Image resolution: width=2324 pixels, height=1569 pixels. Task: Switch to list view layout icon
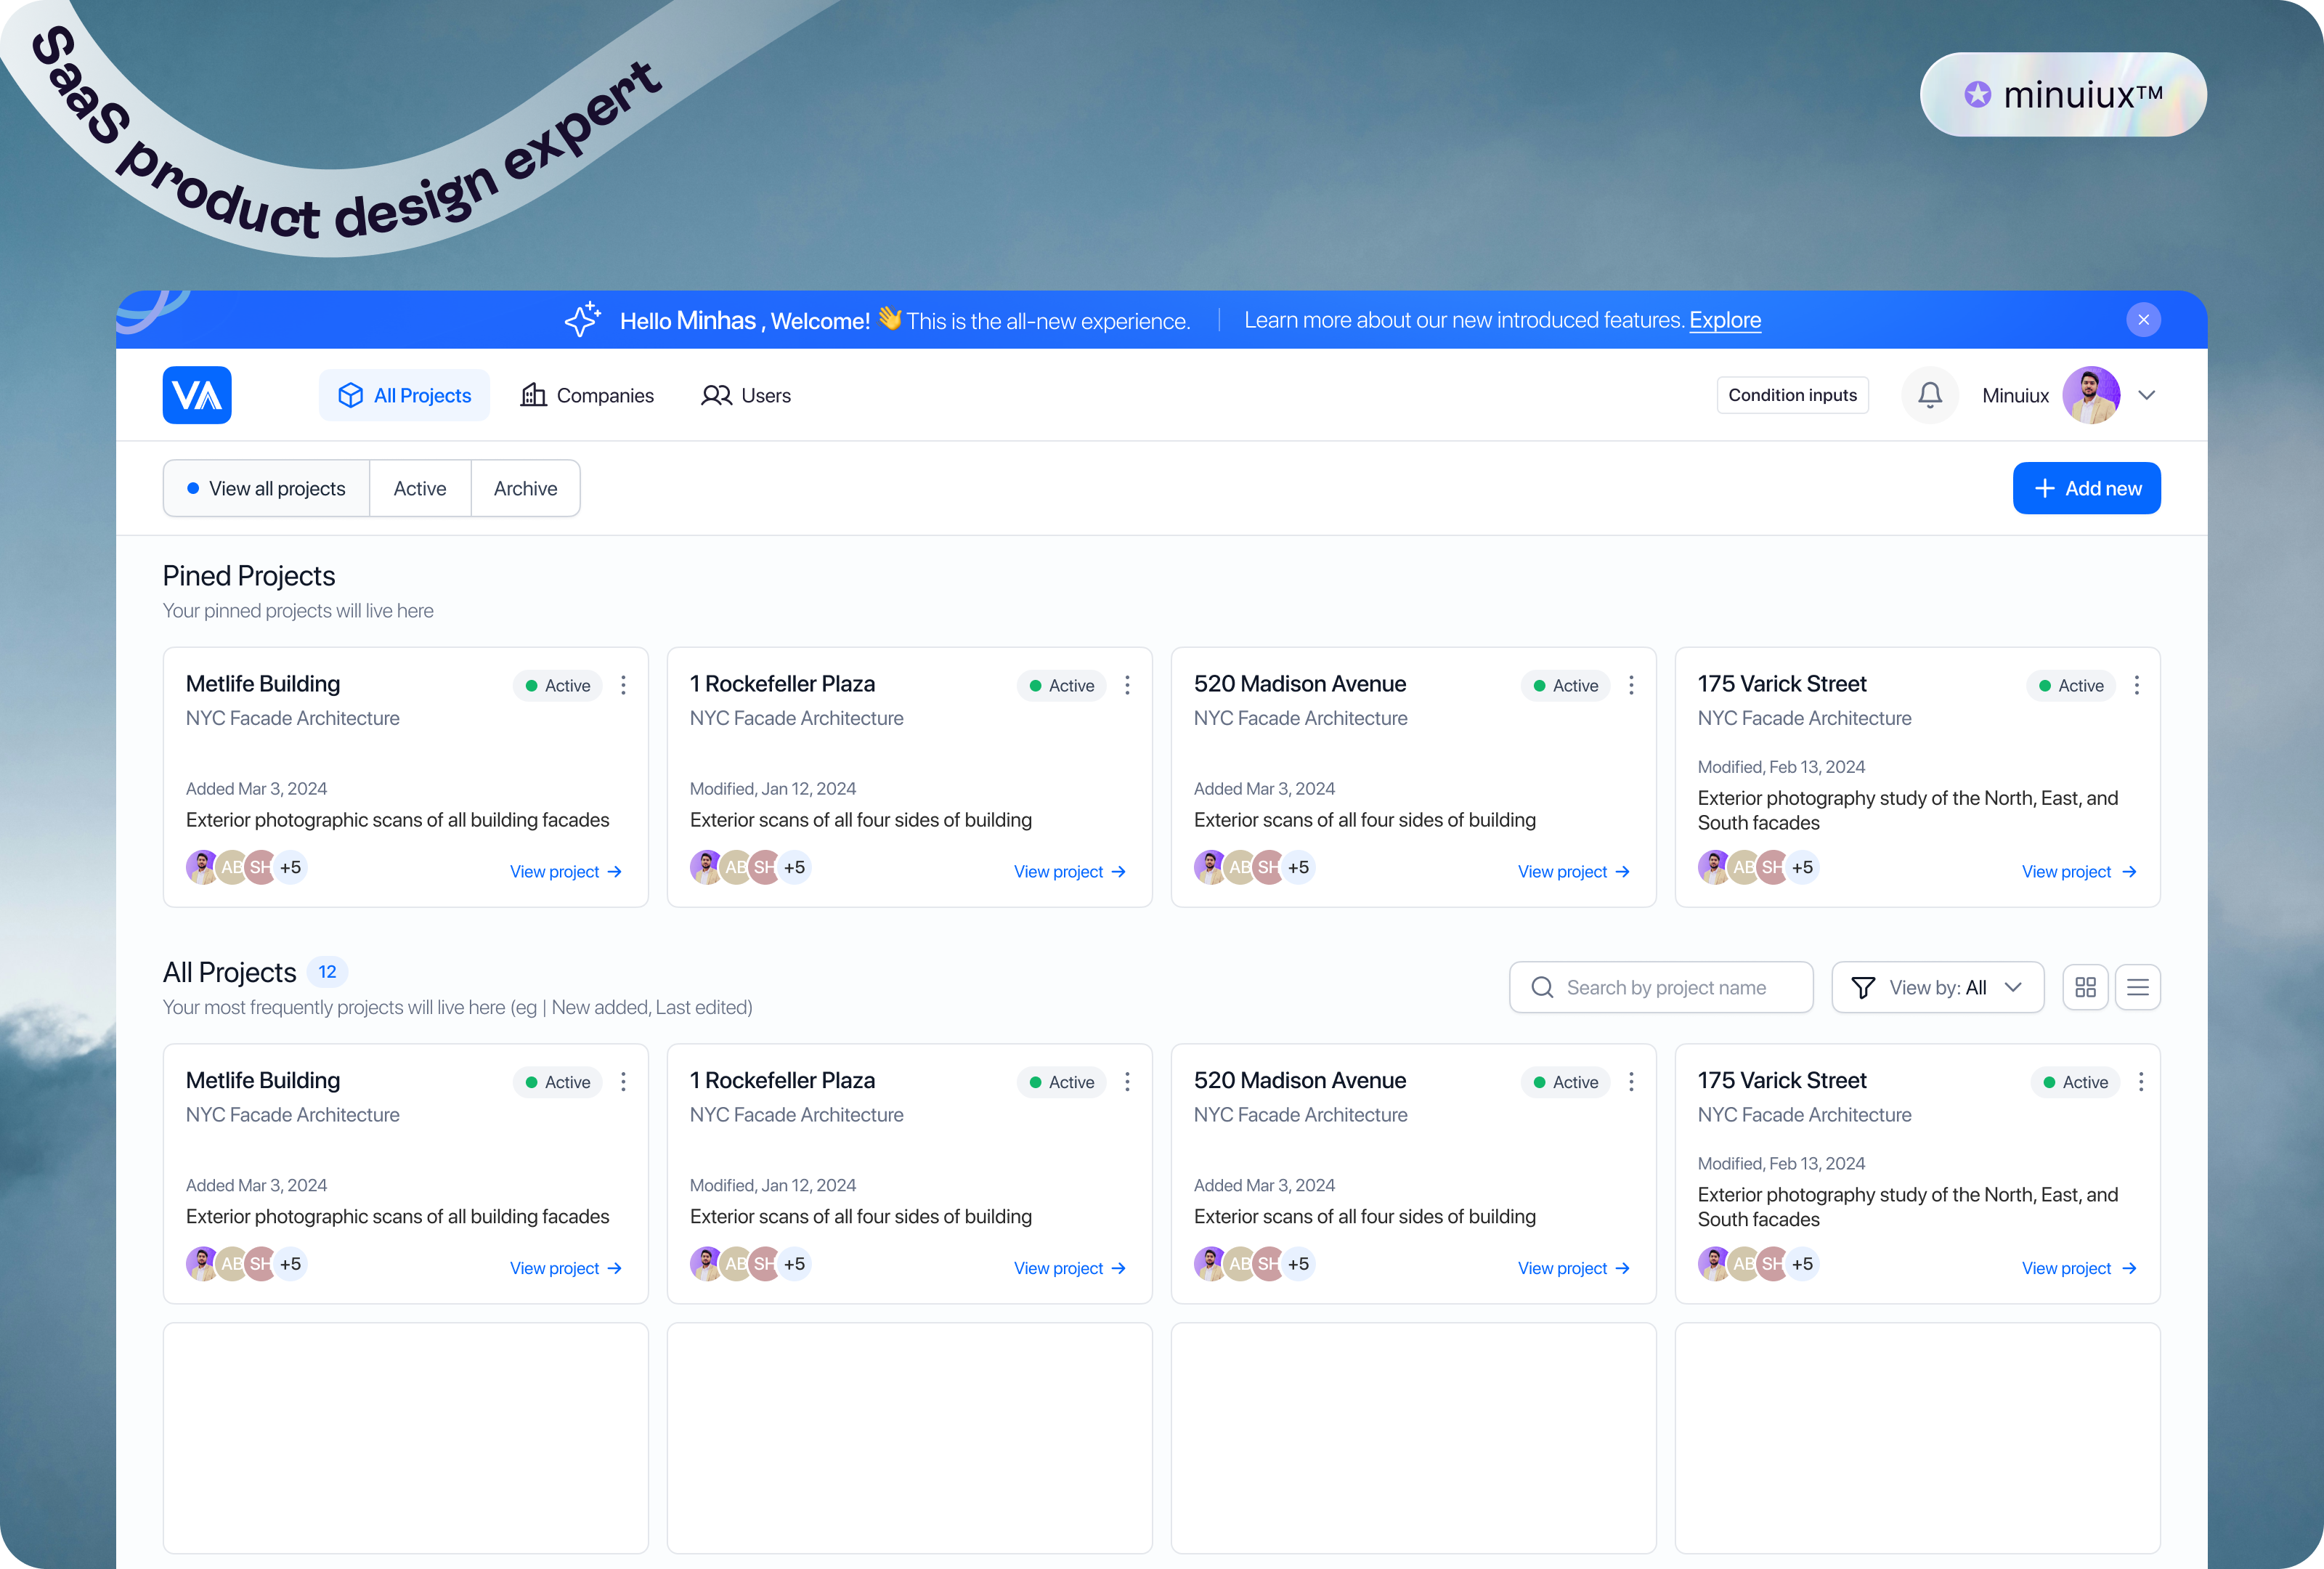point(2137,988)
